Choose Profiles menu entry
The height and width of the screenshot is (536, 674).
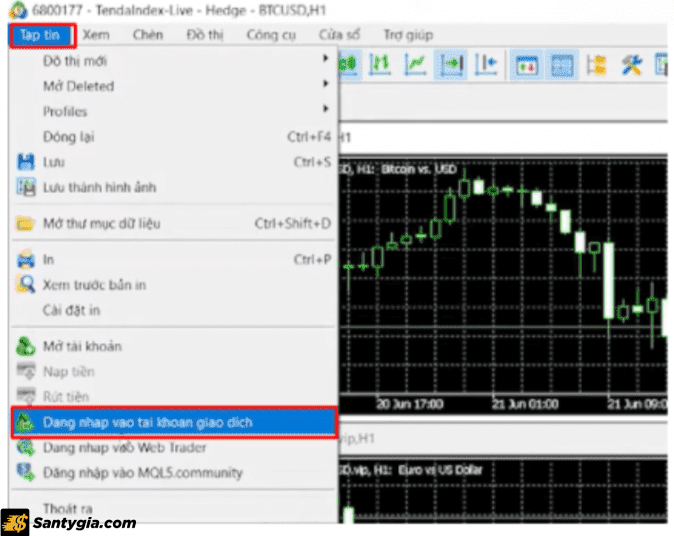click(x=172, y=111)
